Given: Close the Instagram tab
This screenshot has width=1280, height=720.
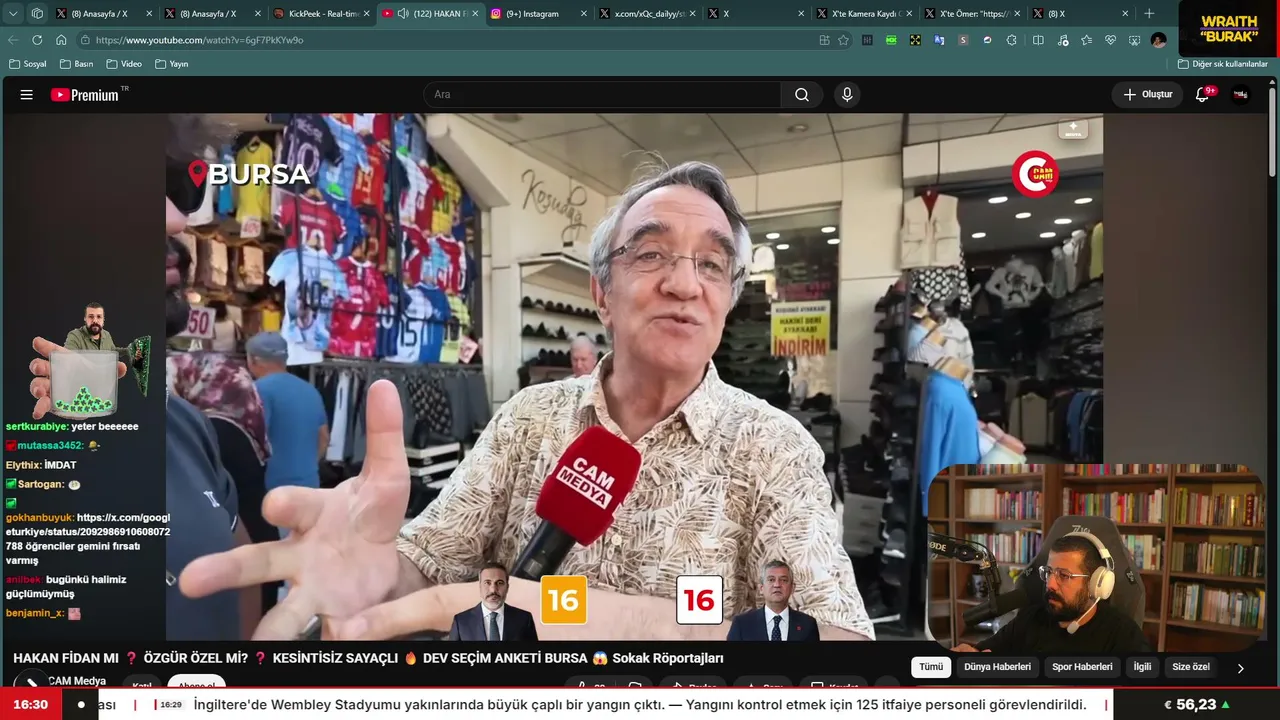Looking at the screenshot, I should pos(584,14).
